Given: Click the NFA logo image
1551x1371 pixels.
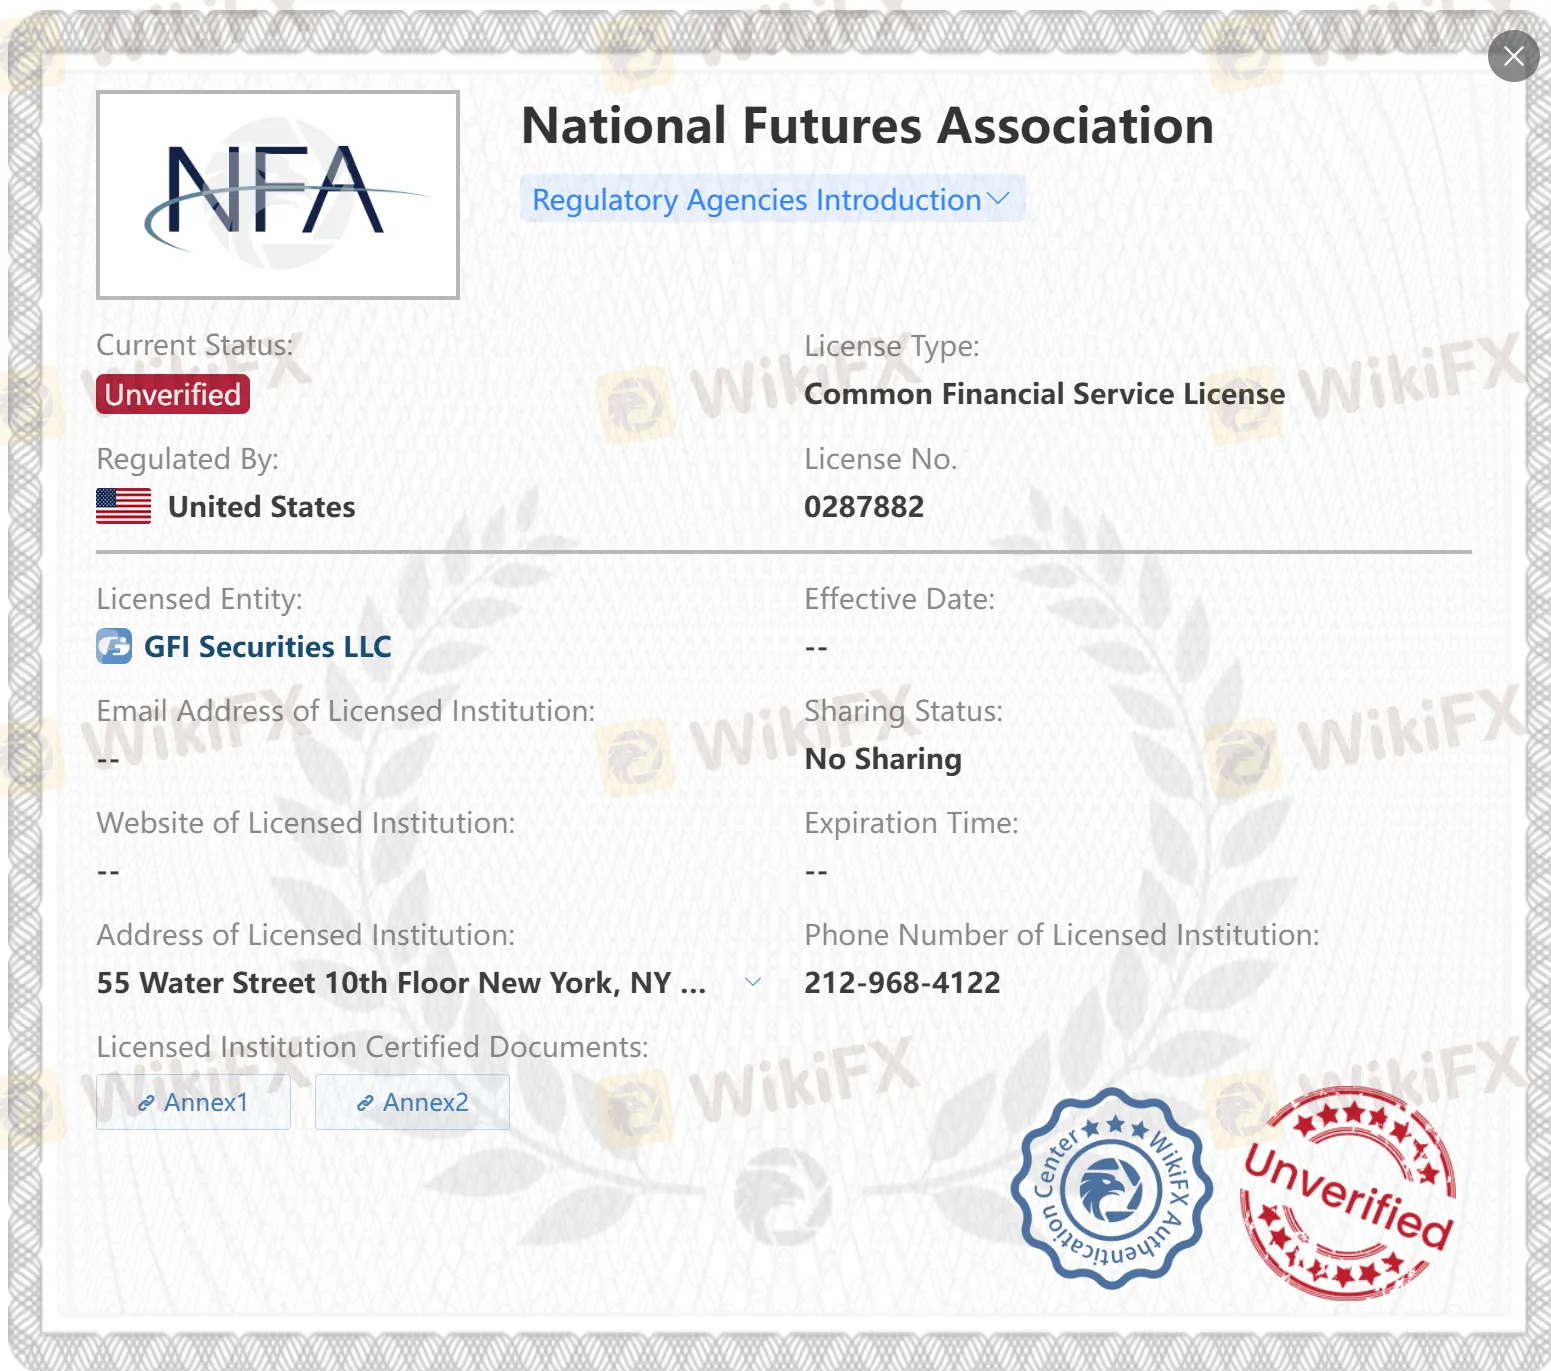Looking at the screenshot, I should 278,195.
